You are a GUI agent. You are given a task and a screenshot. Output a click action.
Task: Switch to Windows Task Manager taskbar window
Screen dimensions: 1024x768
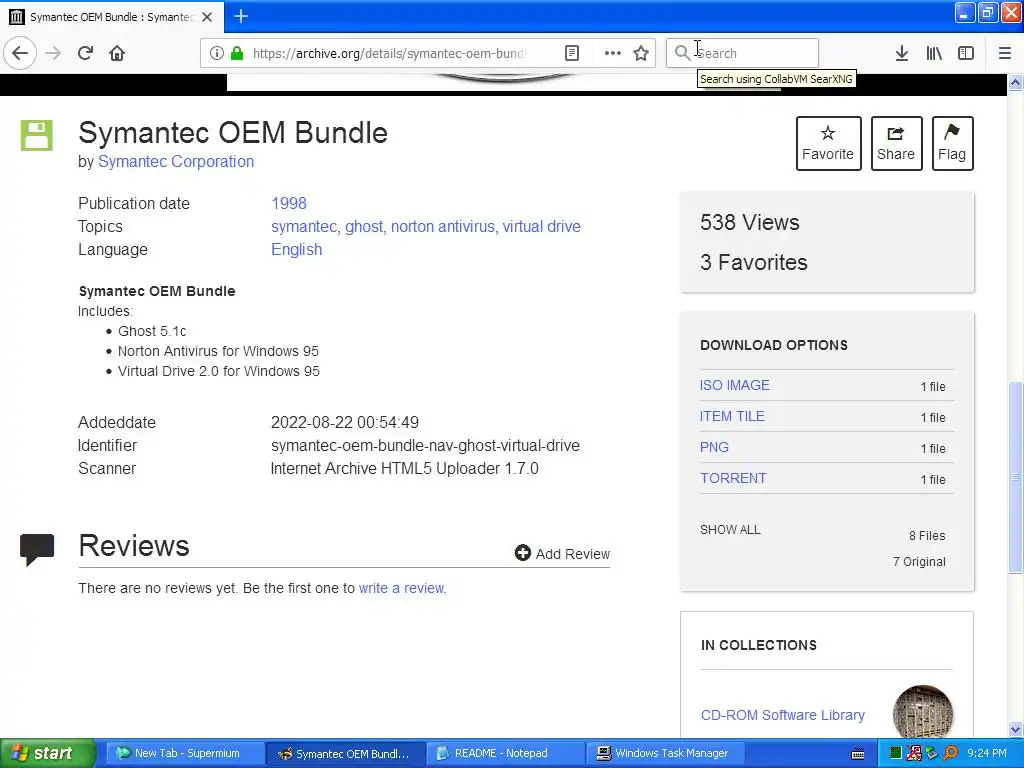tap(665, 753)
